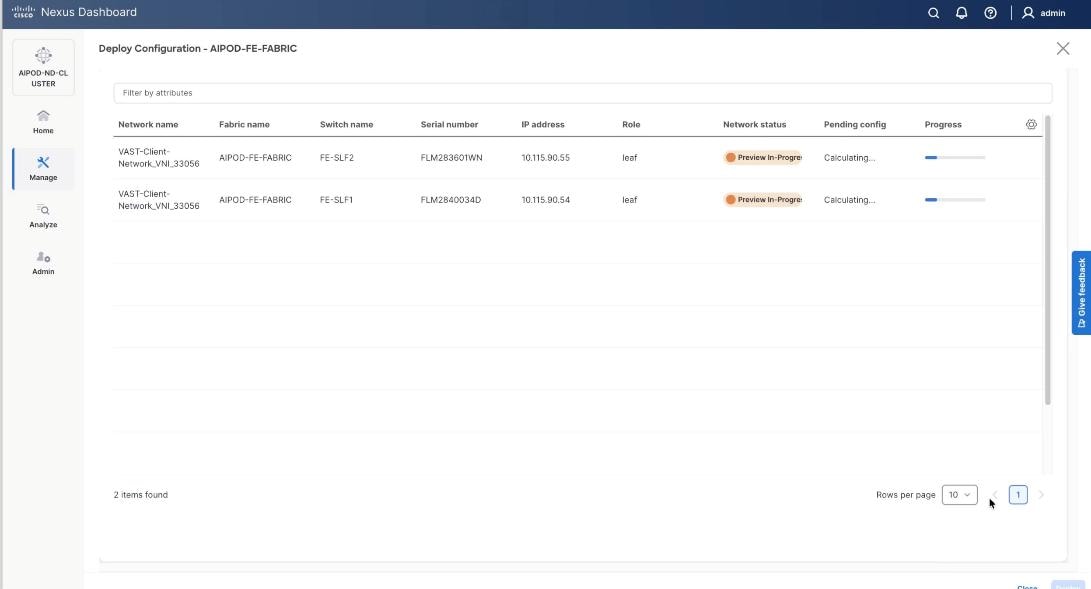1091x589 pixels.
Task: Click Preview In-Progress status for FE-SLF2
Action: pyautogui.click(x=763, y=158)
